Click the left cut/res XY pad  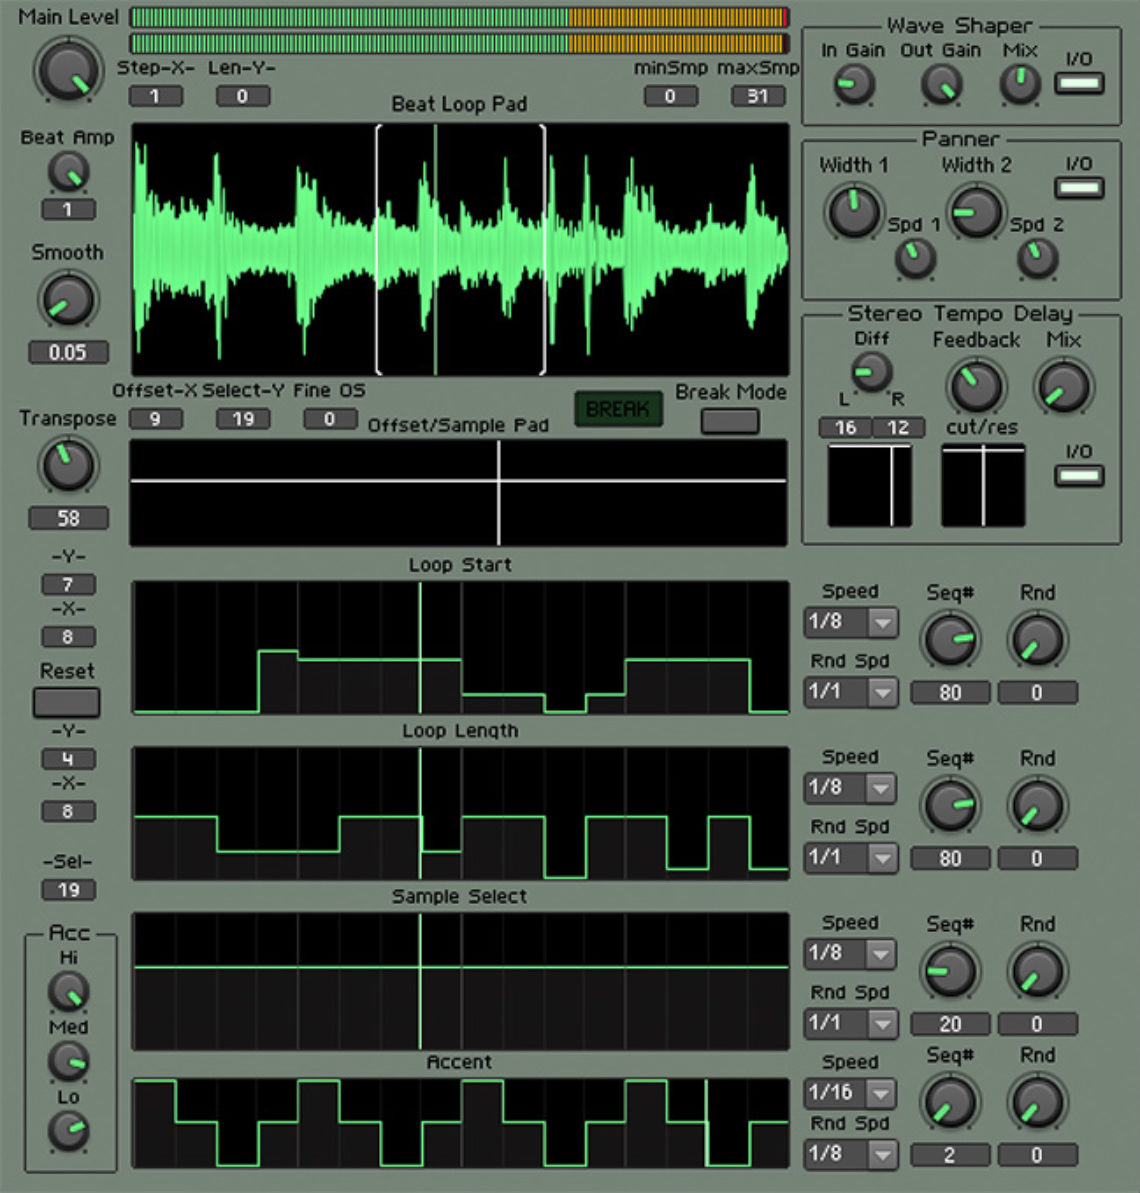click(870, 485)
